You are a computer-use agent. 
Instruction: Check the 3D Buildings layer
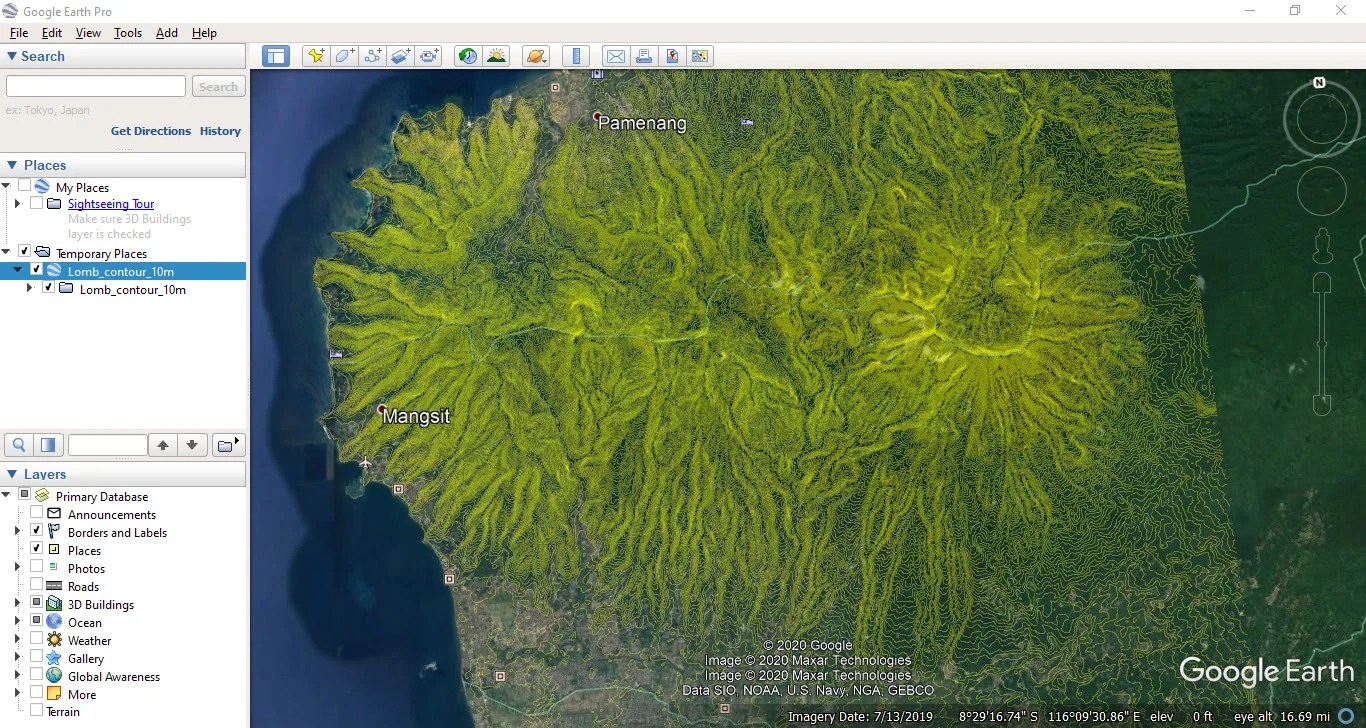pos(36,603)
